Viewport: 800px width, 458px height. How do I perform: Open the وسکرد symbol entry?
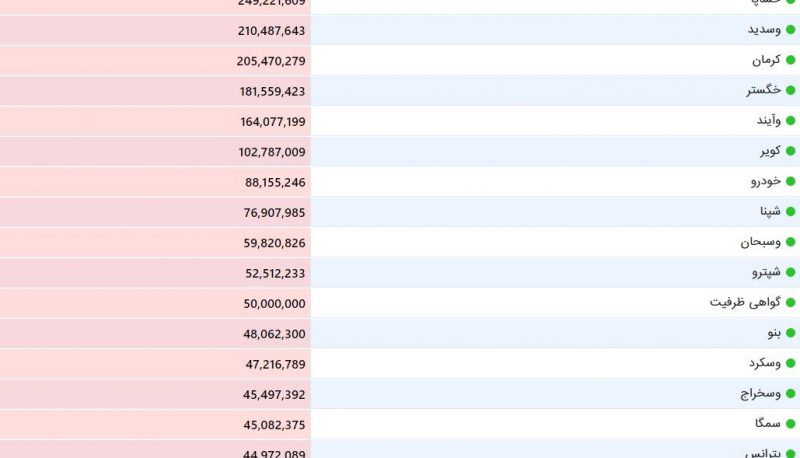pyautogui.click(x=765, y=363)
